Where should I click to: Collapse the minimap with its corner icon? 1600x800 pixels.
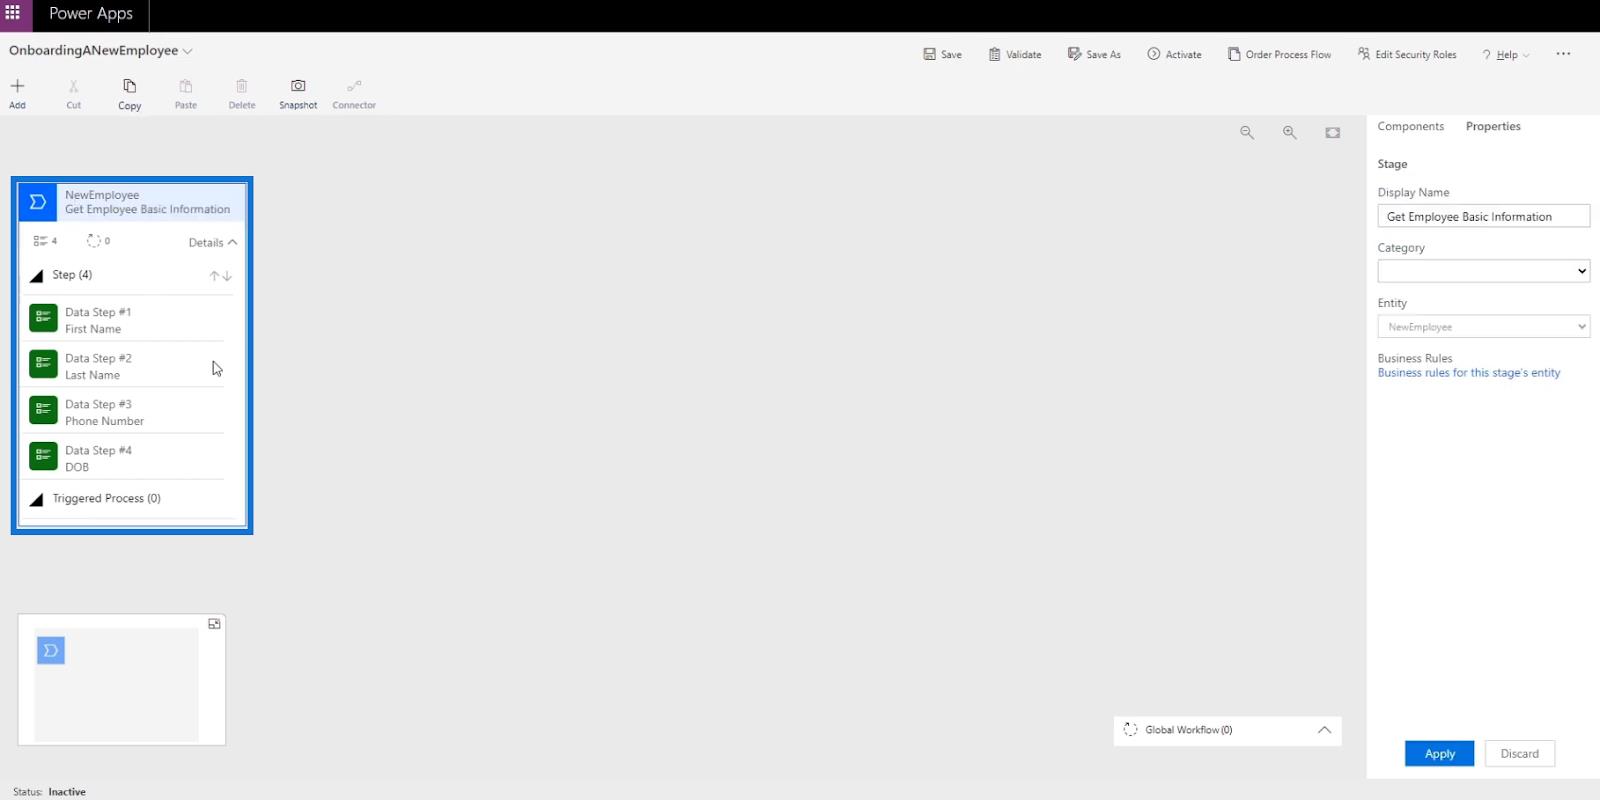coord(214,624)
